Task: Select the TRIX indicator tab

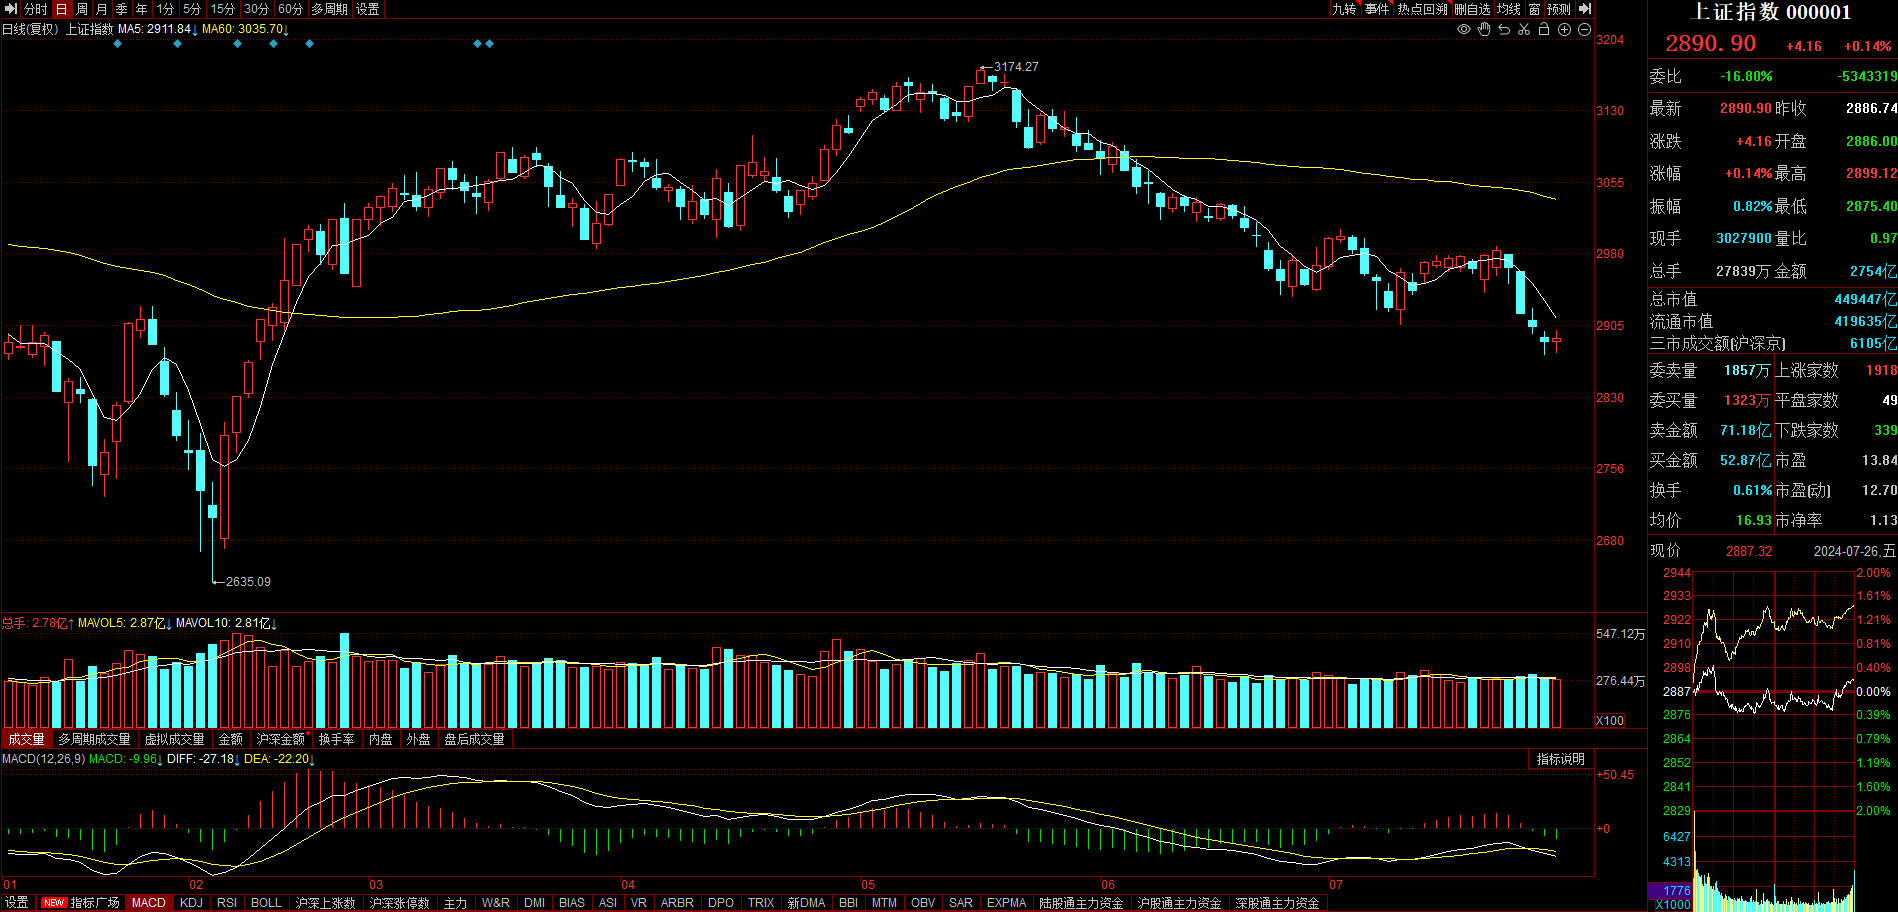Action: click(x=761, y=903)
